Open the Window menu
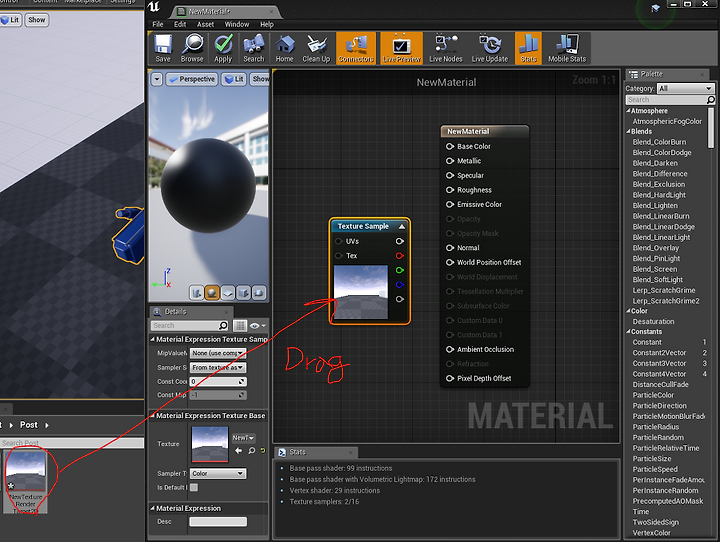The width and height of the screenshot is (720, 542). tap(237, 24)
